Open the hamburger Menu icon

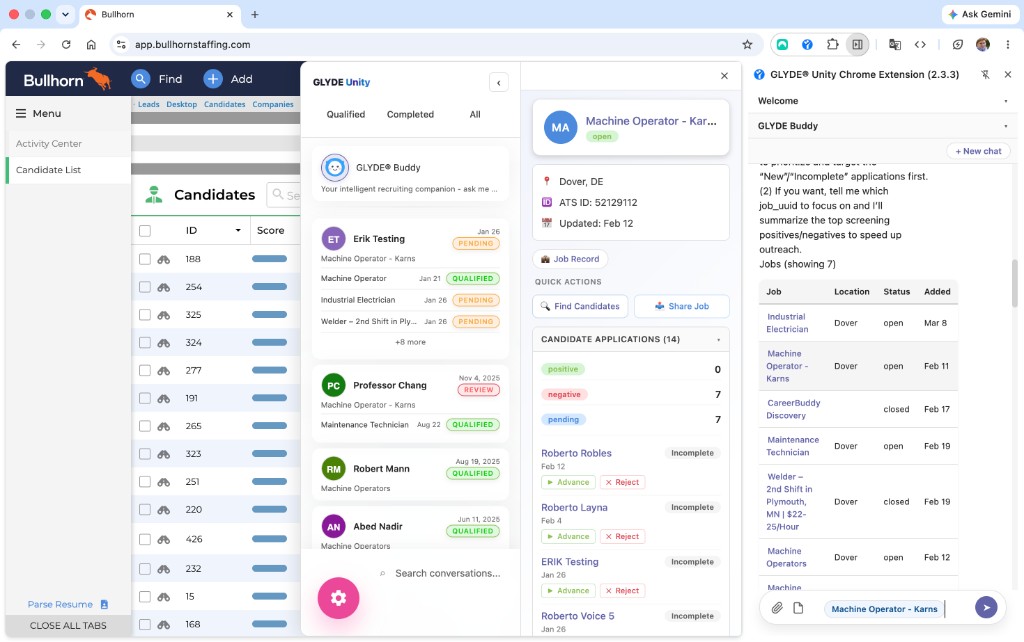[x=21, y=114]
